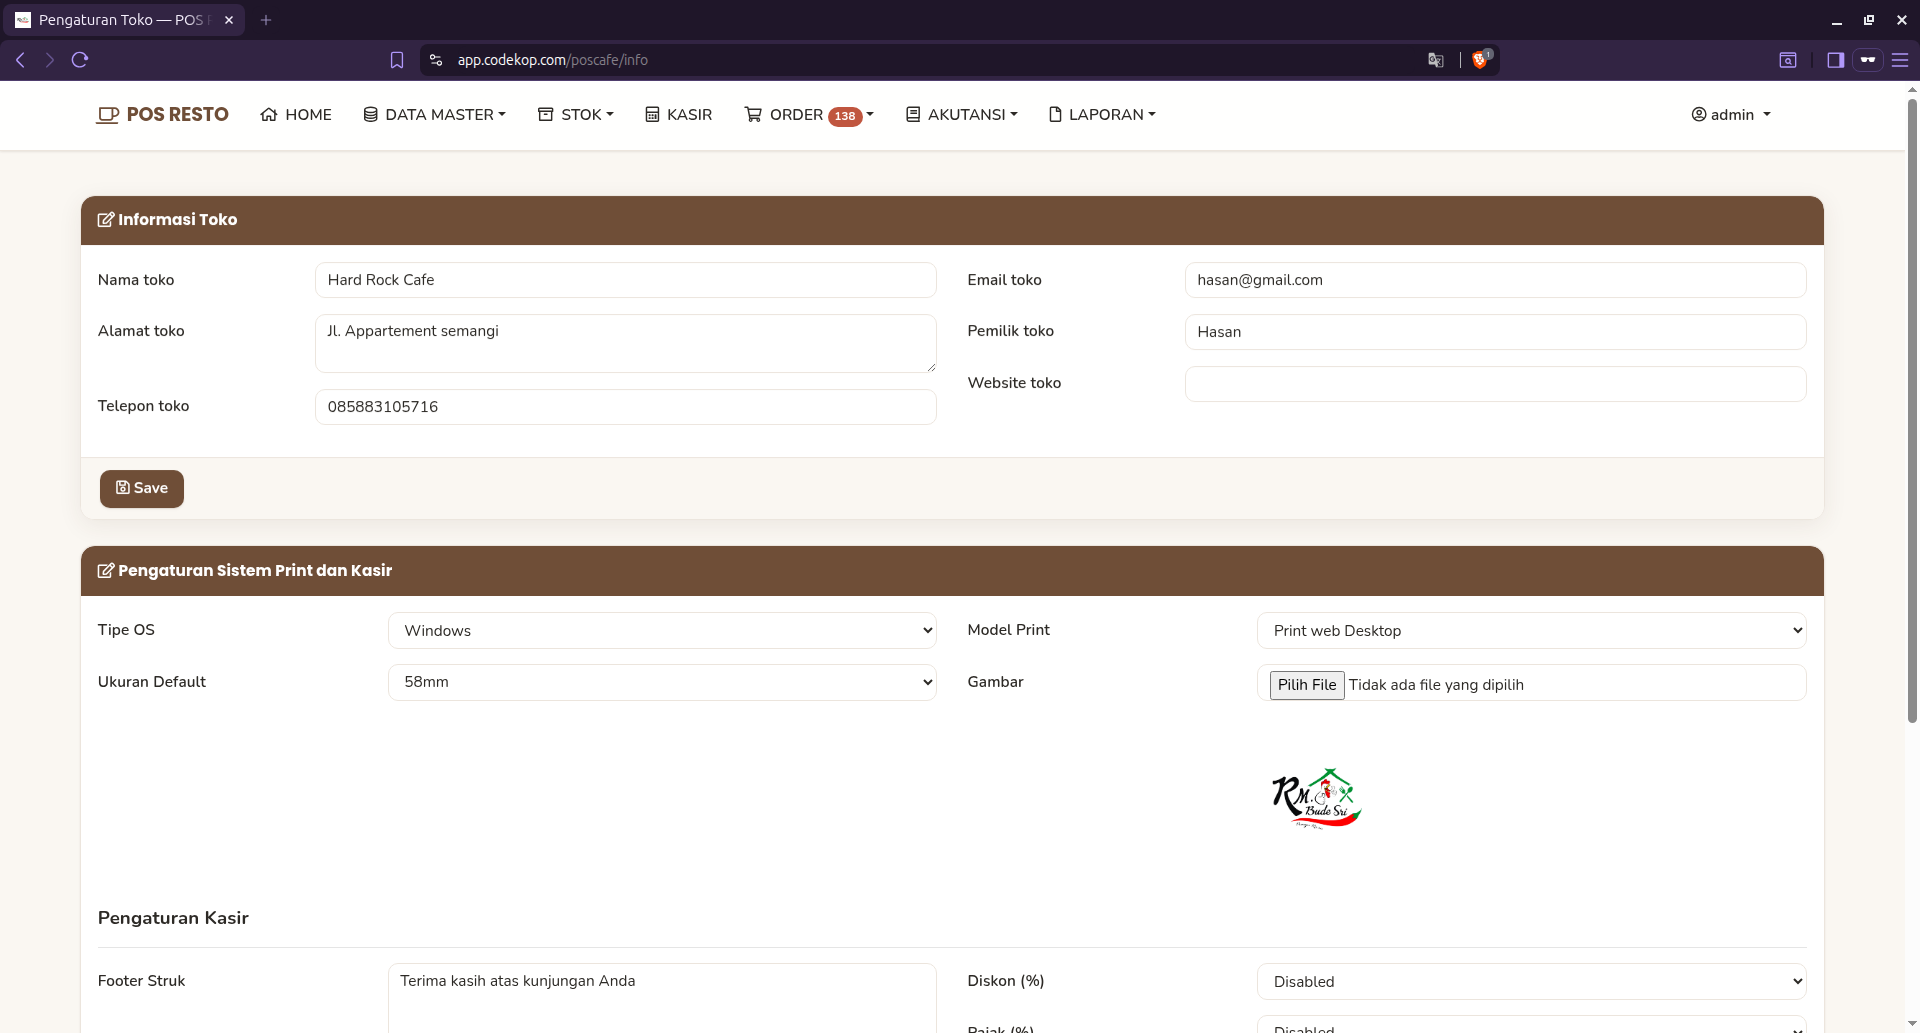Click the page vertical scrollbar
The height and width of the screenshot is (1033, 1920).
coord(1912,410)
